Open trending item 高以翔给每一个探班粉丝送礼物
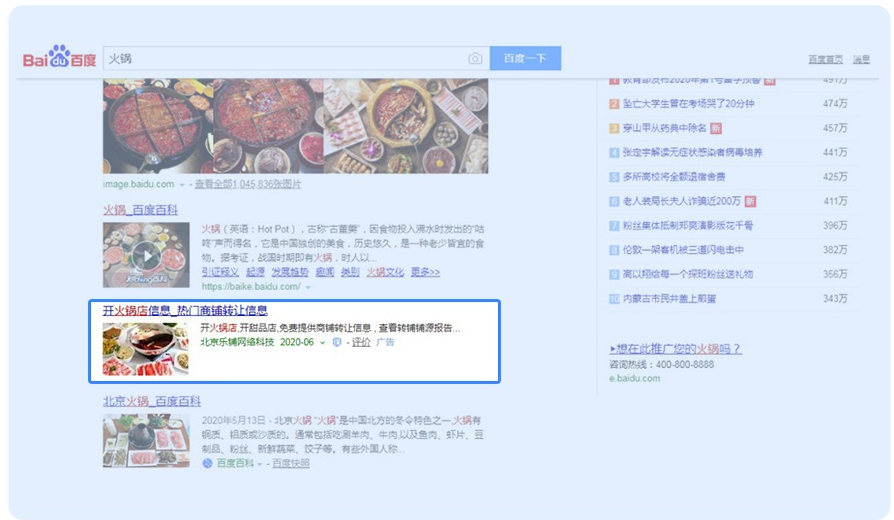894x520 pixels. click(688, 274)
